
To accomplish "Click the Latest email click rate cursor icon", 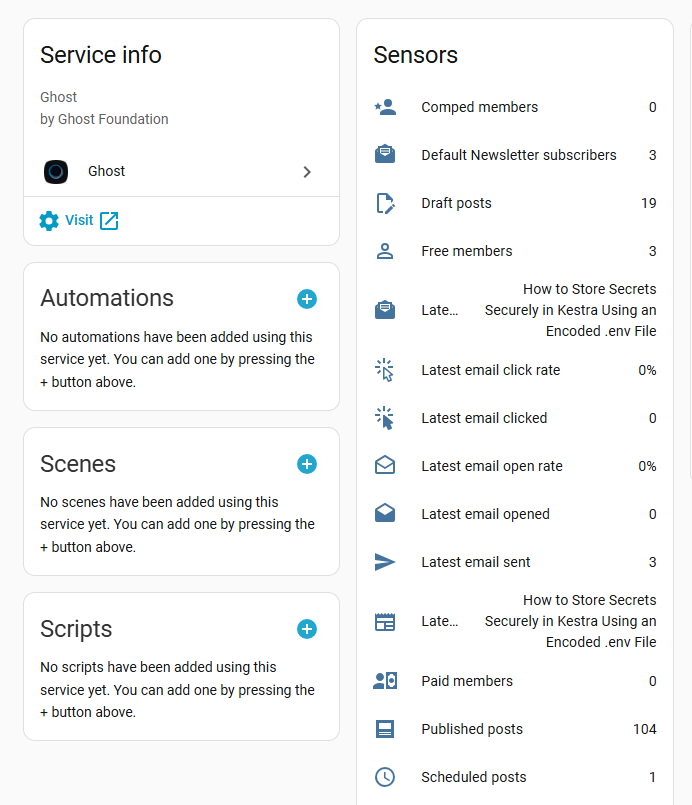I will coord(385,370).
